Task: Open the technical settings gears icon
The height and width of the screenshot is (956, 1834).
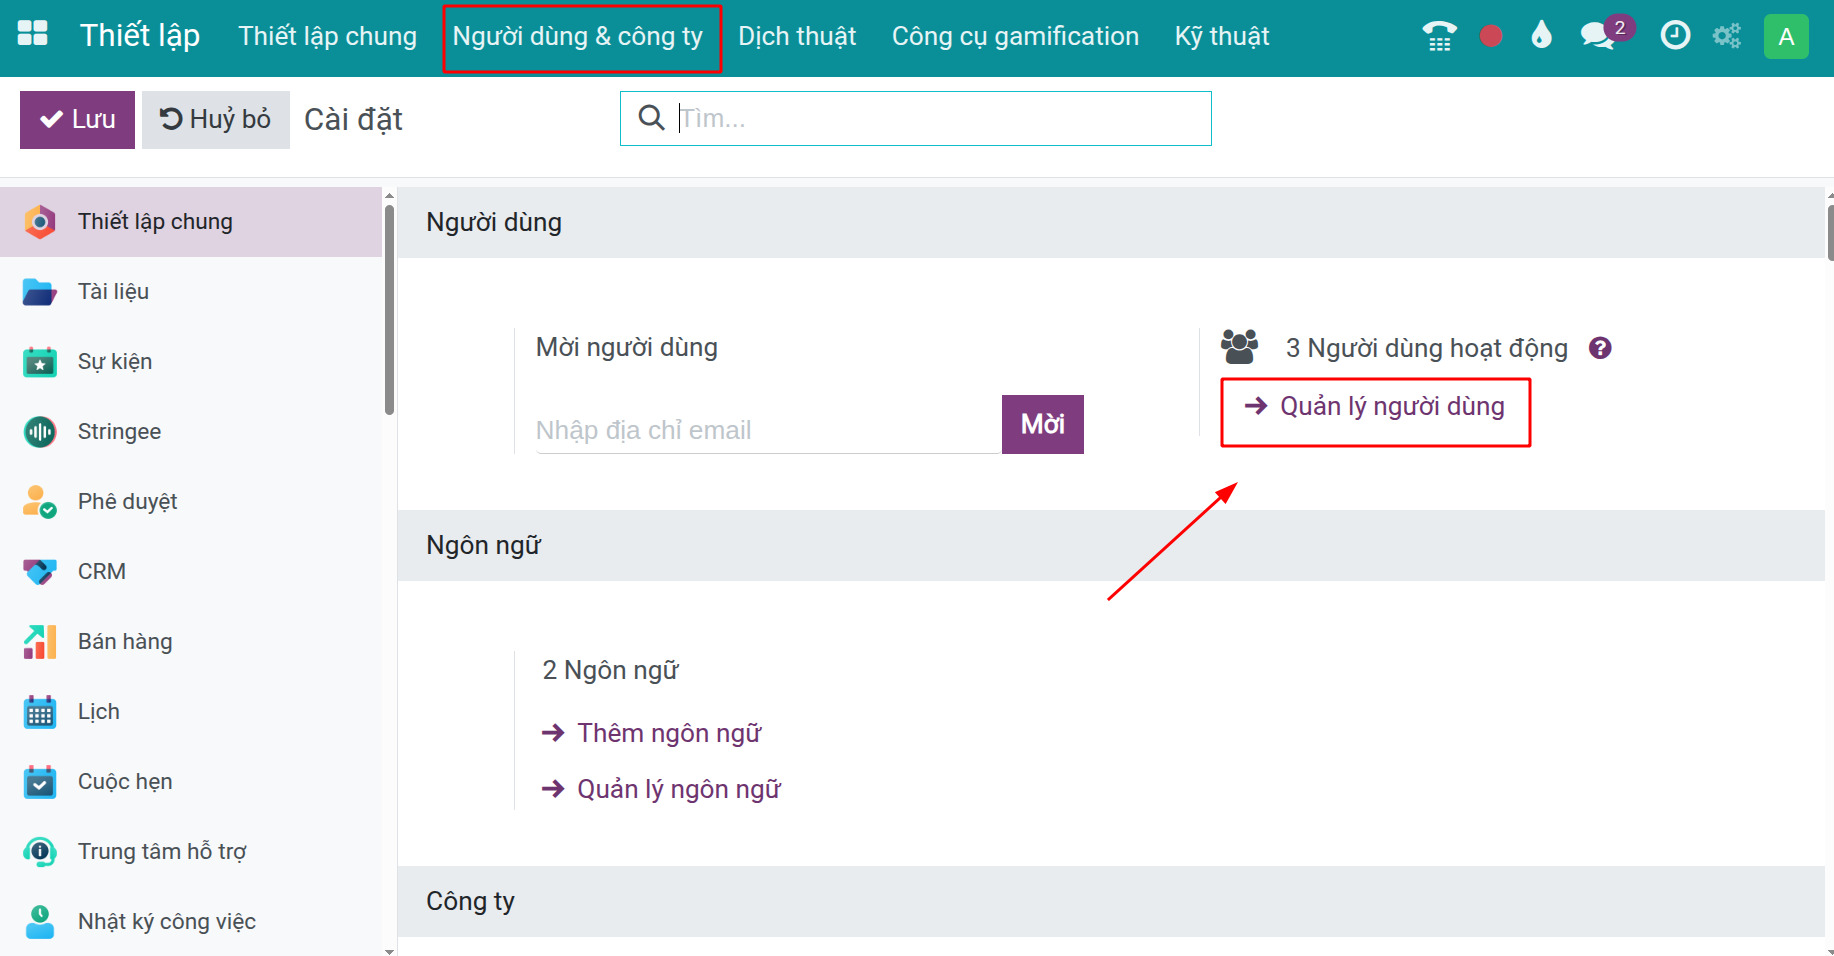Action: [x=1726, y=34]
